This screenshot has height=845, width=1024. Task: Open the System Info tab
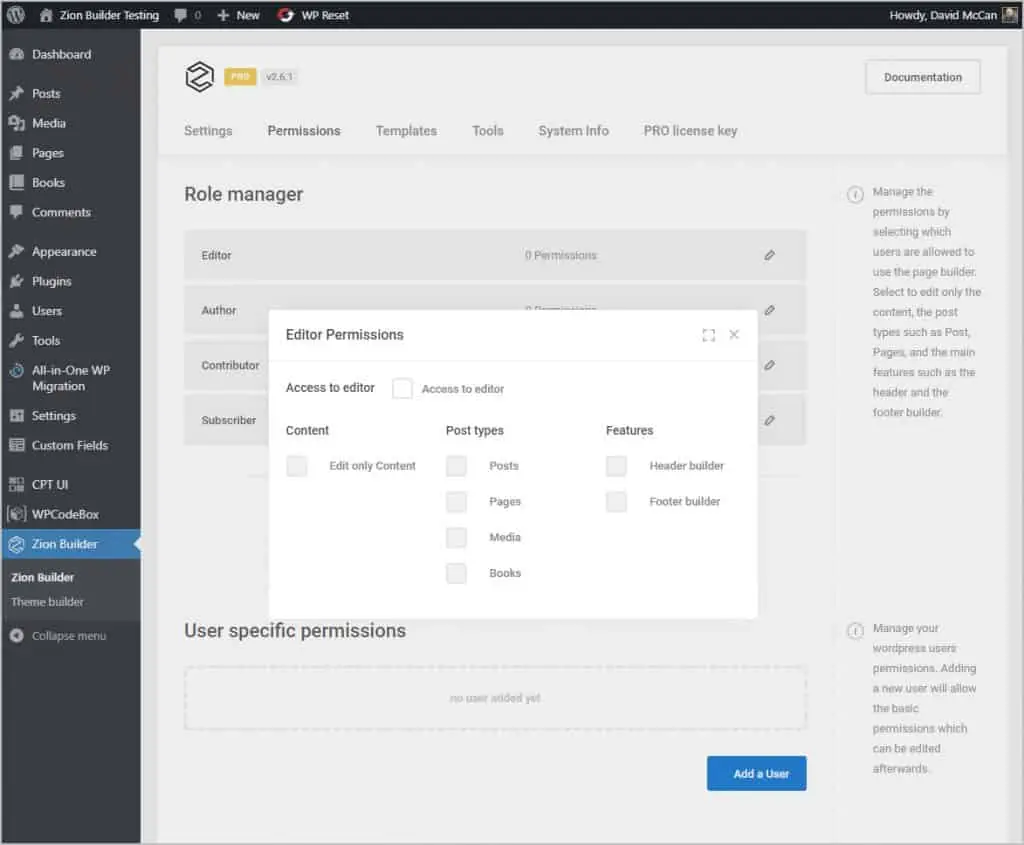click(573, 131)
